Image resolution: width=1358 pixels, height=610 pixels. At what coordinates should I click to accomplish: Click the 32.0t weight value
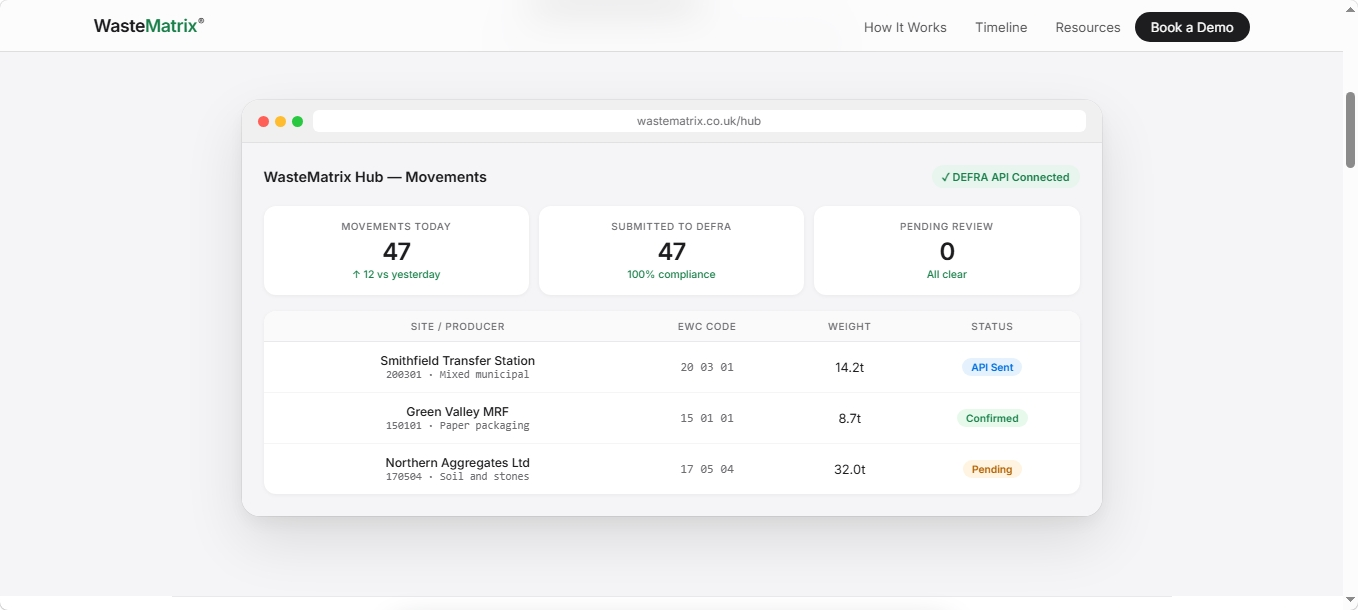(849, 469)
